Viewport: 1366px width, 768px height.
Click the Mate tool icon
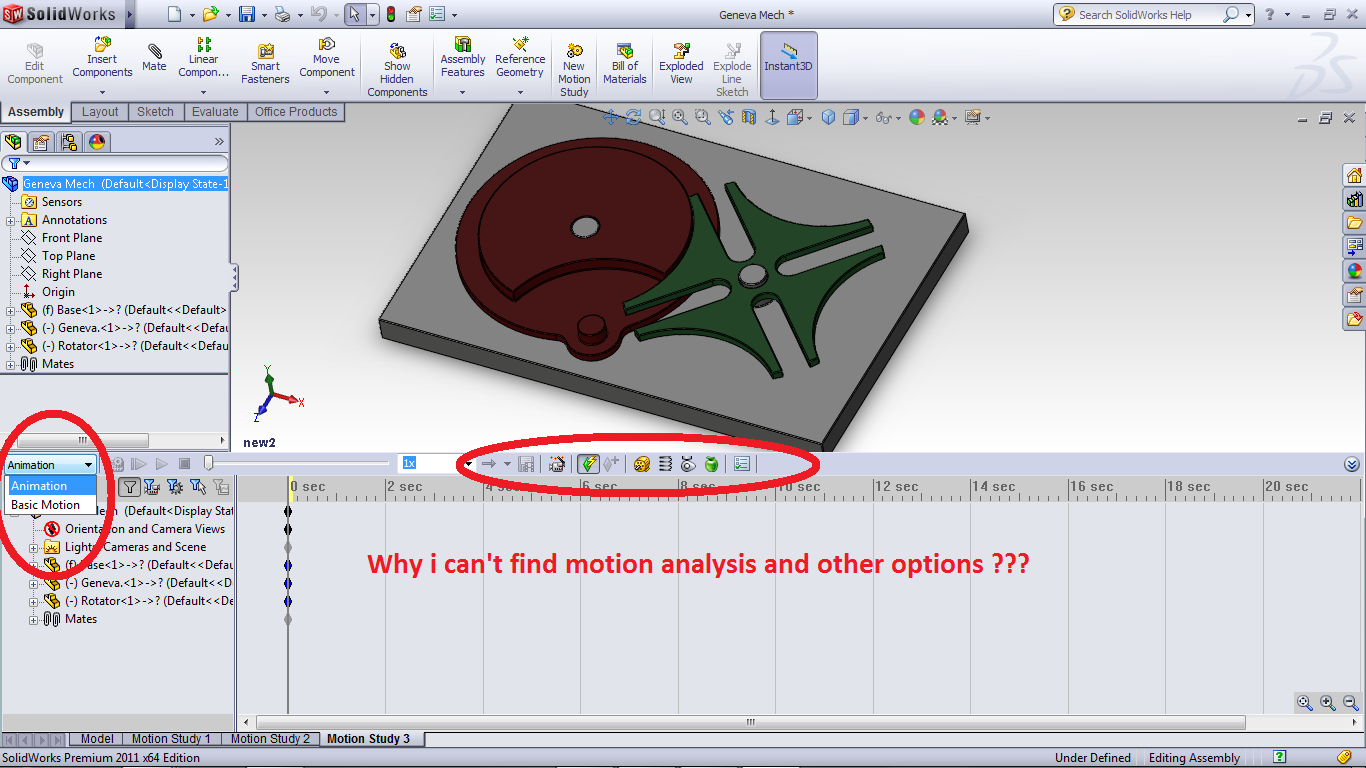point(154,50)
